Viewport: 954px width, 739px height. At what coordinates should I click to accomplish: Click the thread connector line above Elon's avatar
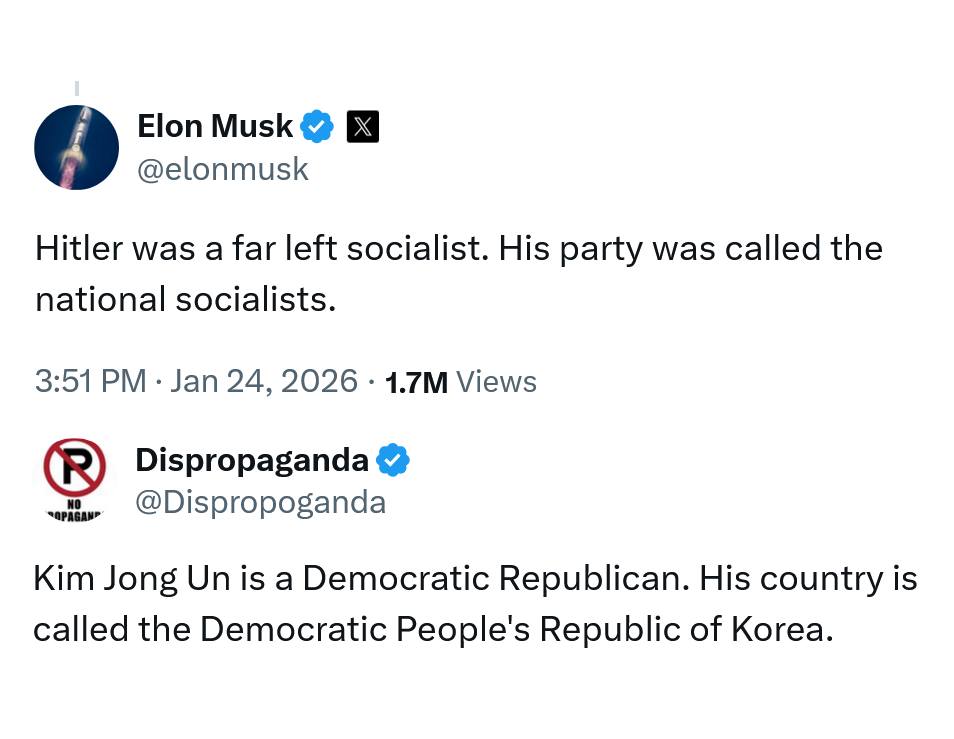pos(77,89)
